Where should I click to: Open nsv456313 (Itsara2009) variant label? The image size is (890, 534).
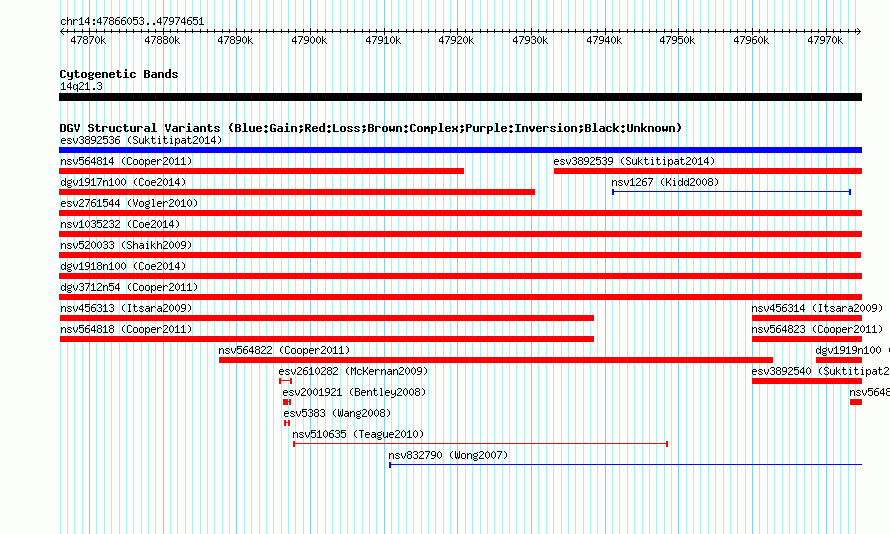click(126, 308)
